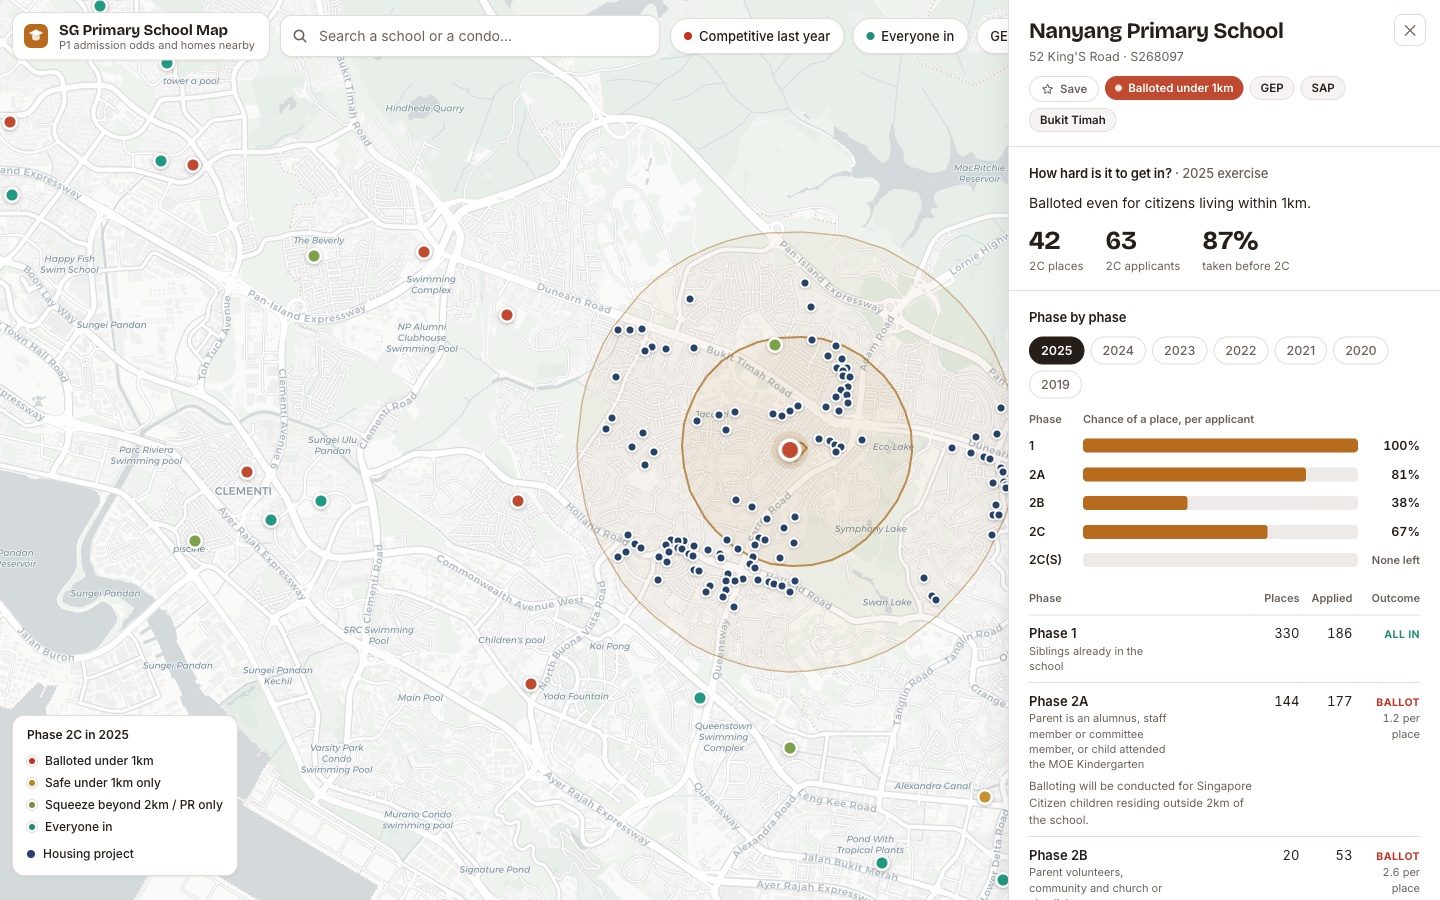Click the red school dot near NP Alumni Clubhouse
The height and width of the screenshot is (900, 1440).
pos(507,315)
